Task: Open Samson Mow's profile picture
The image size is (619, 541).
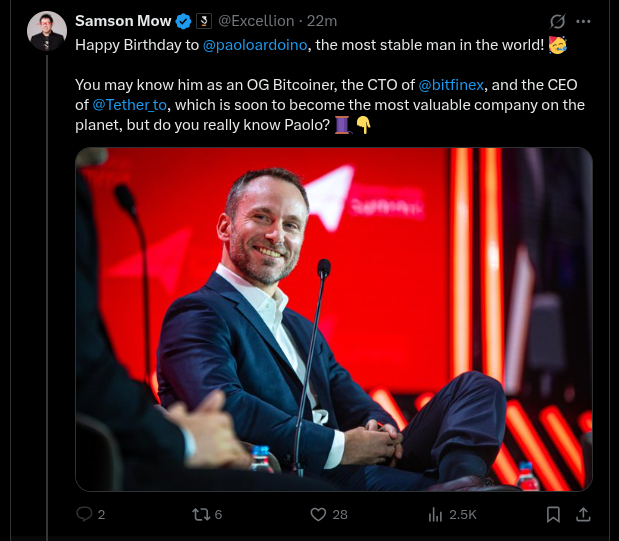Action: (x=47, y=31)
